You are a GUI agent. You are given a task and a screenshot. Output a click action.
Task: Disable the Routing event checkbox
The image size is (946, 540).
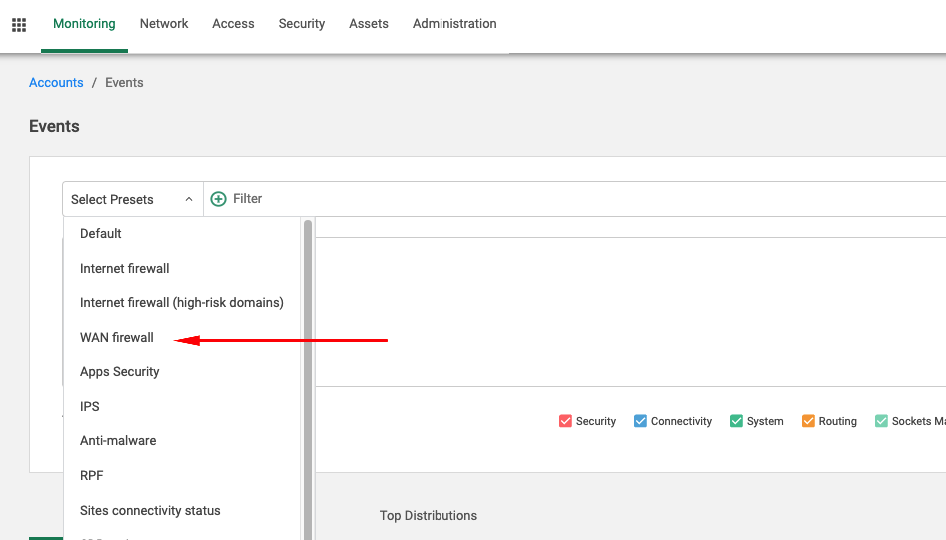808,421
